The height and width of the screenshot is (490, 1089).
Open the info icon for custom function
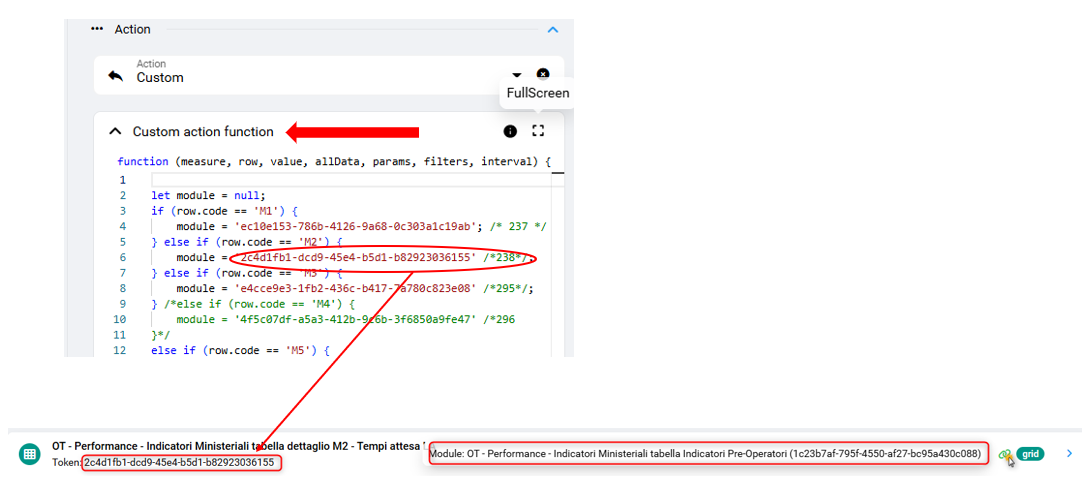(x=510, y=131)
